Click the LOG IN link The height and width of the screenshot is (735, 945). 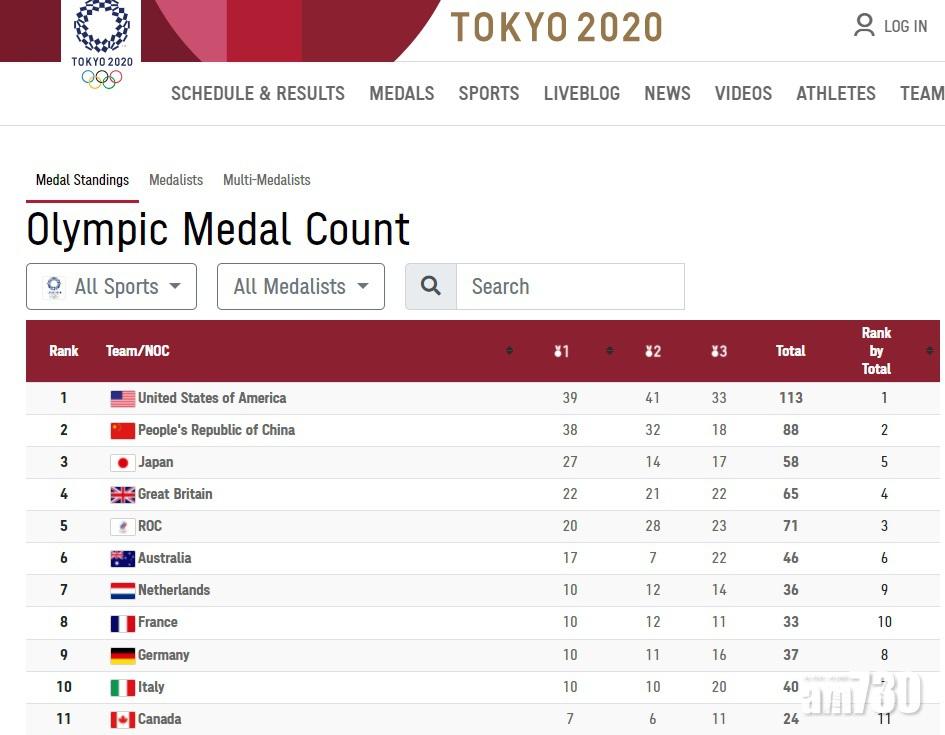905,26
